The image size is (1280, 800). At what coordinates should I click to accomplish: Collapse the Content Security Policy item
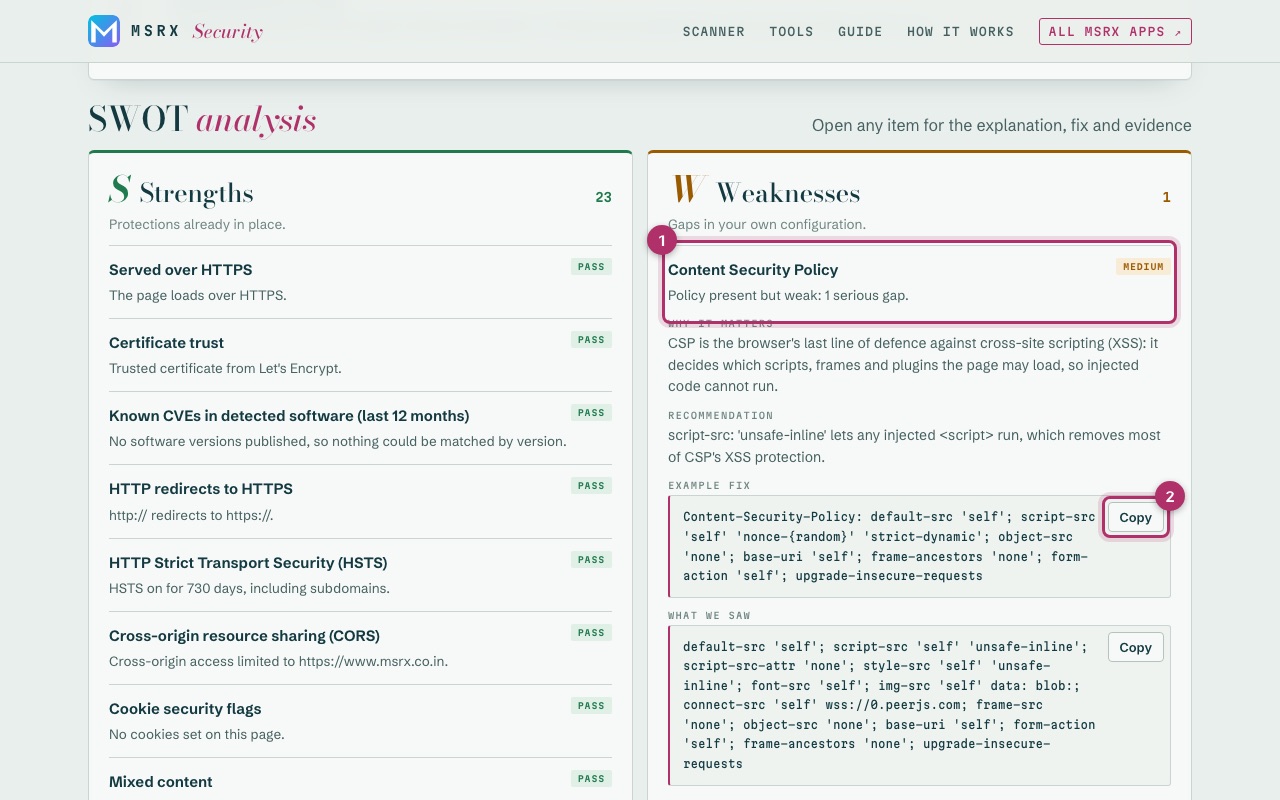coord(919,282)
